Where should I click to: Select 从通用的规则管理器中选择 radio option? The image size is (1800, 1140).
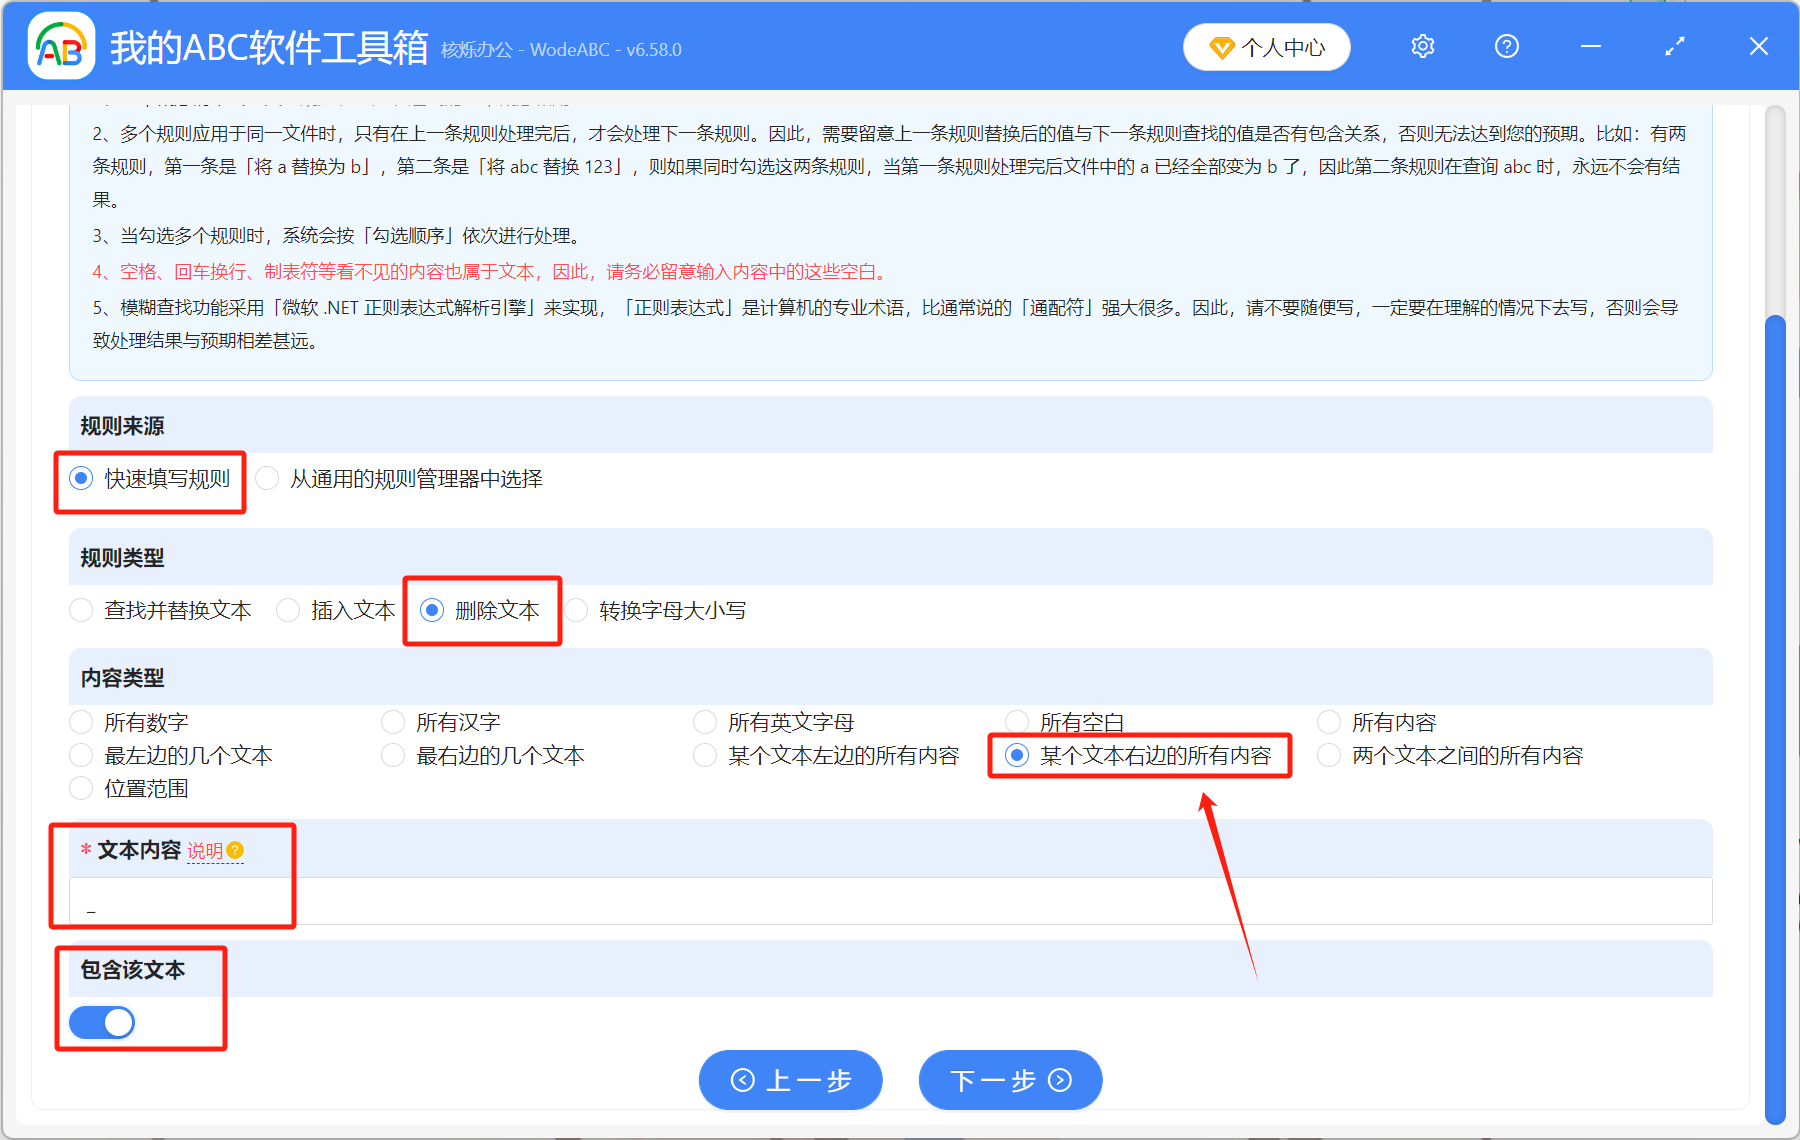[x=268, y=479]
